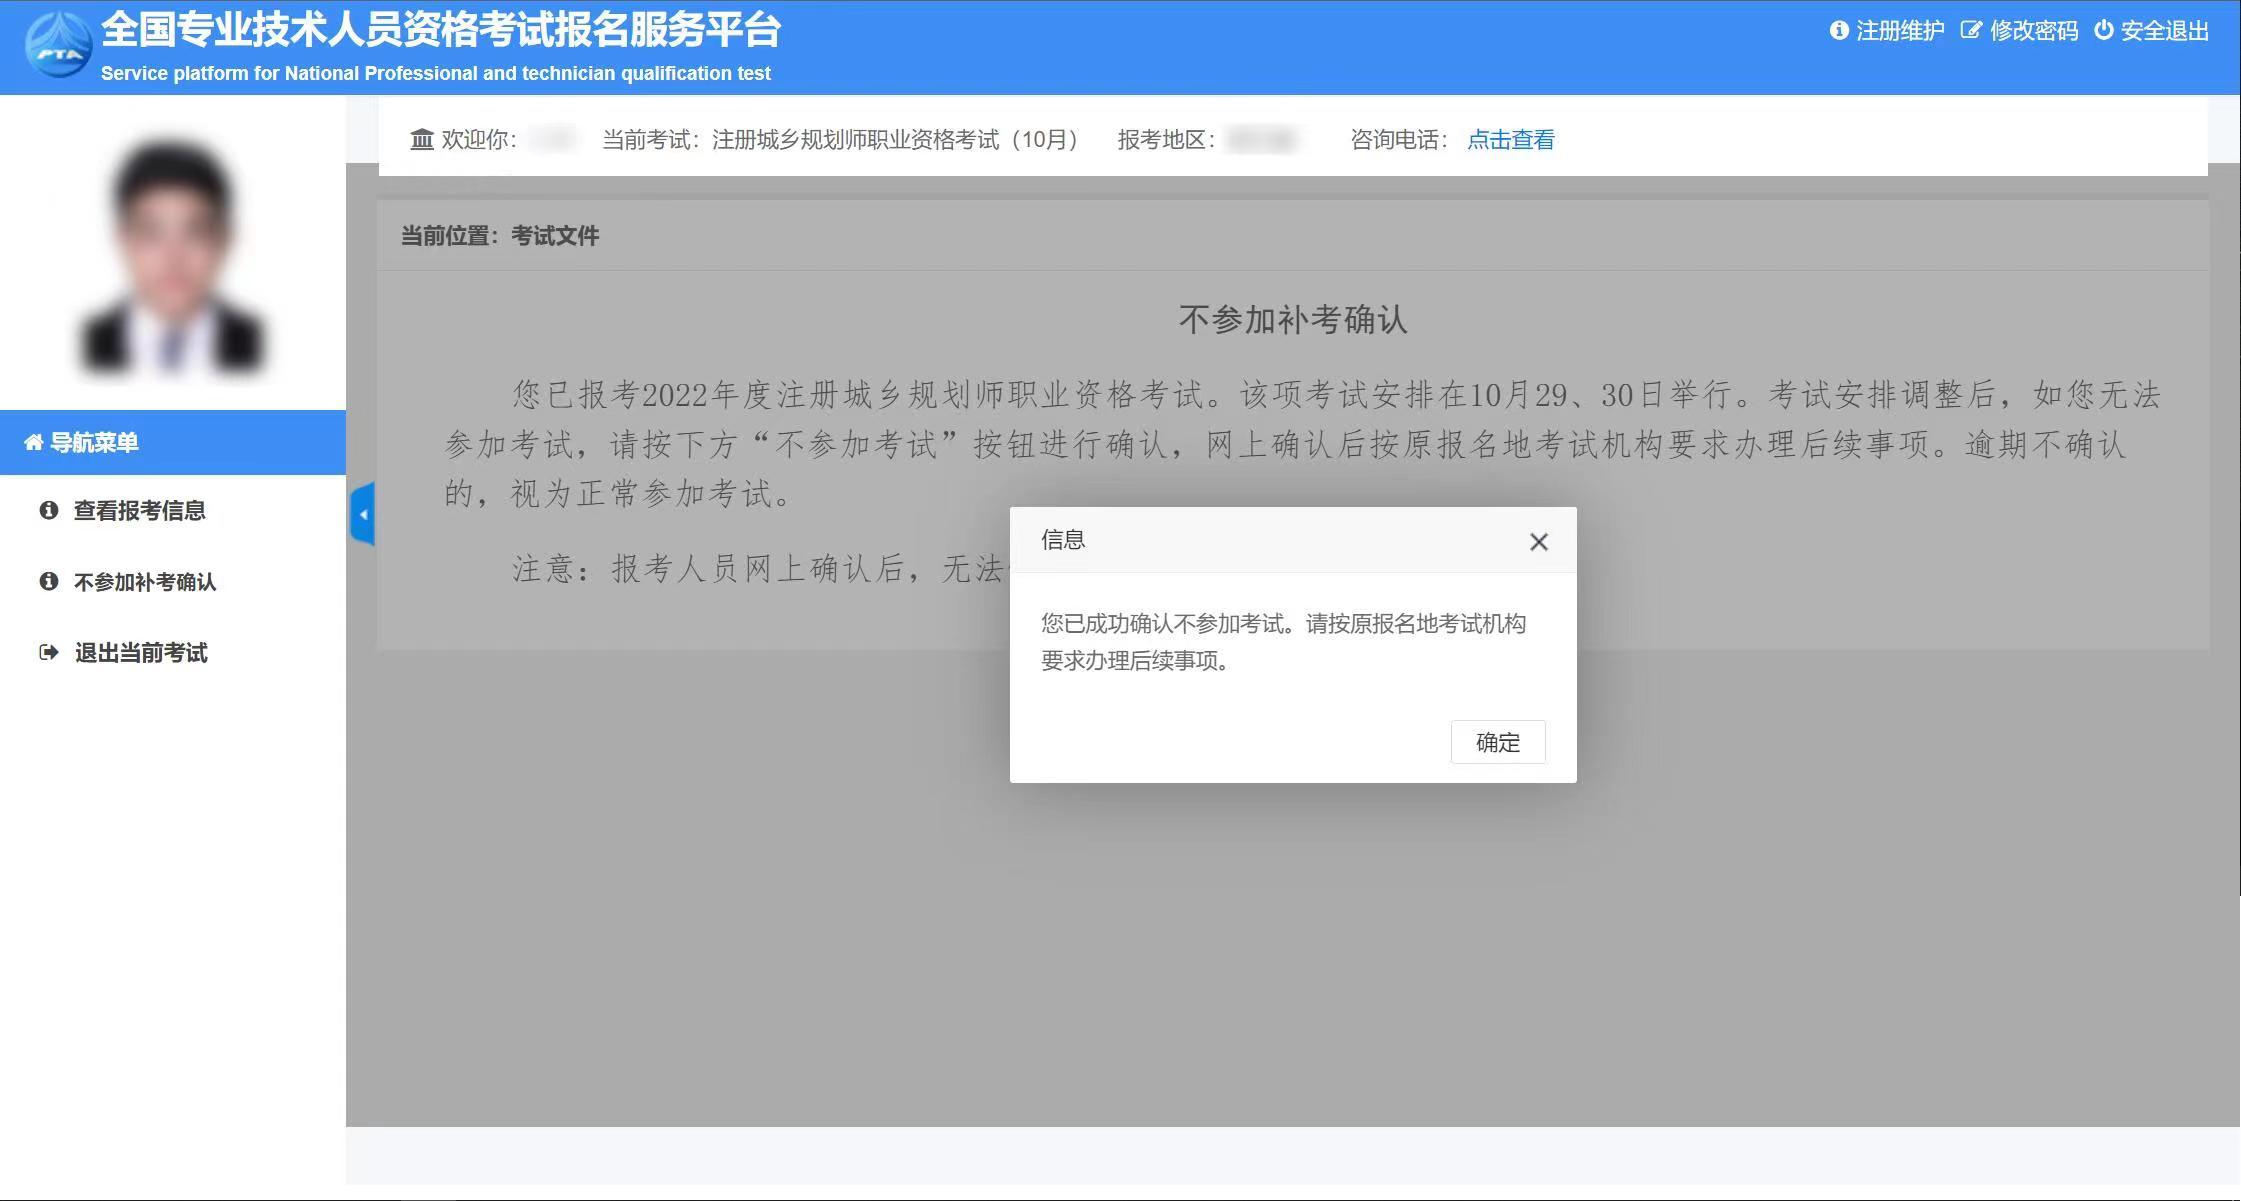
Task: Select 不参加补考确认 in the sidebar menu
Action: click(x=144, y=581)
